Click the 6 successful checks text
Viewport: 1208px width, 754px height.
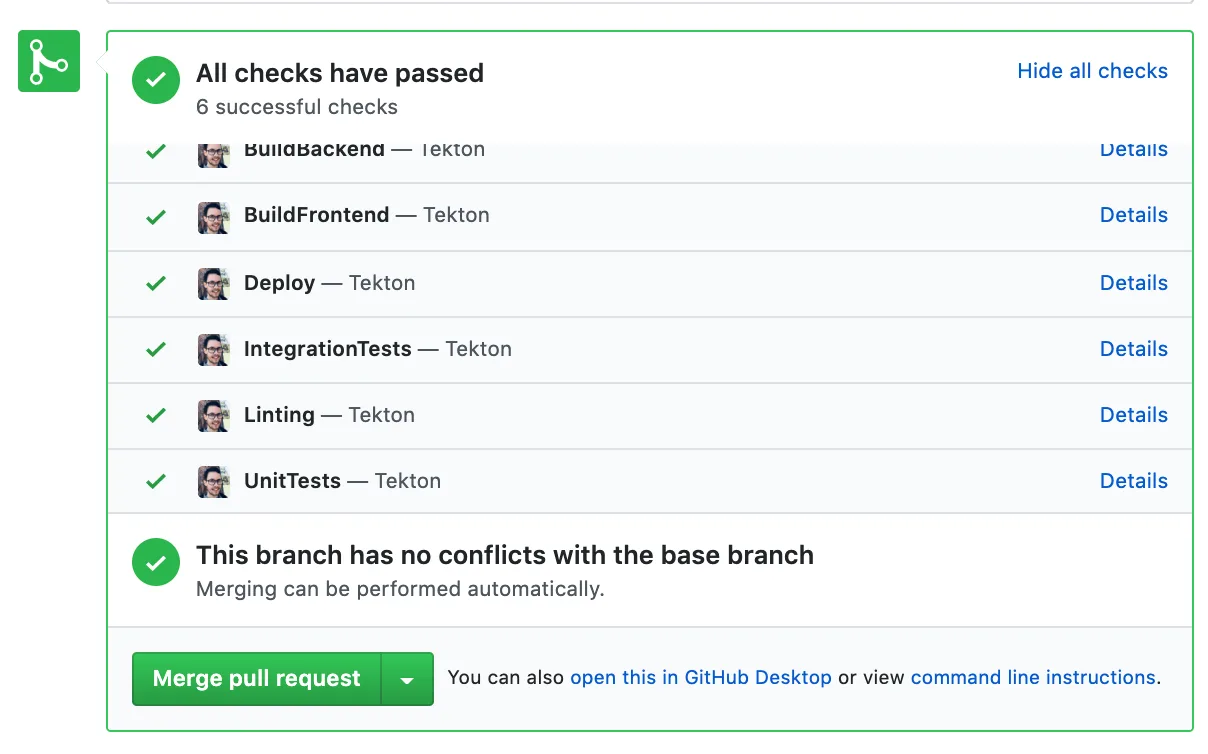[x=297, y=107]
